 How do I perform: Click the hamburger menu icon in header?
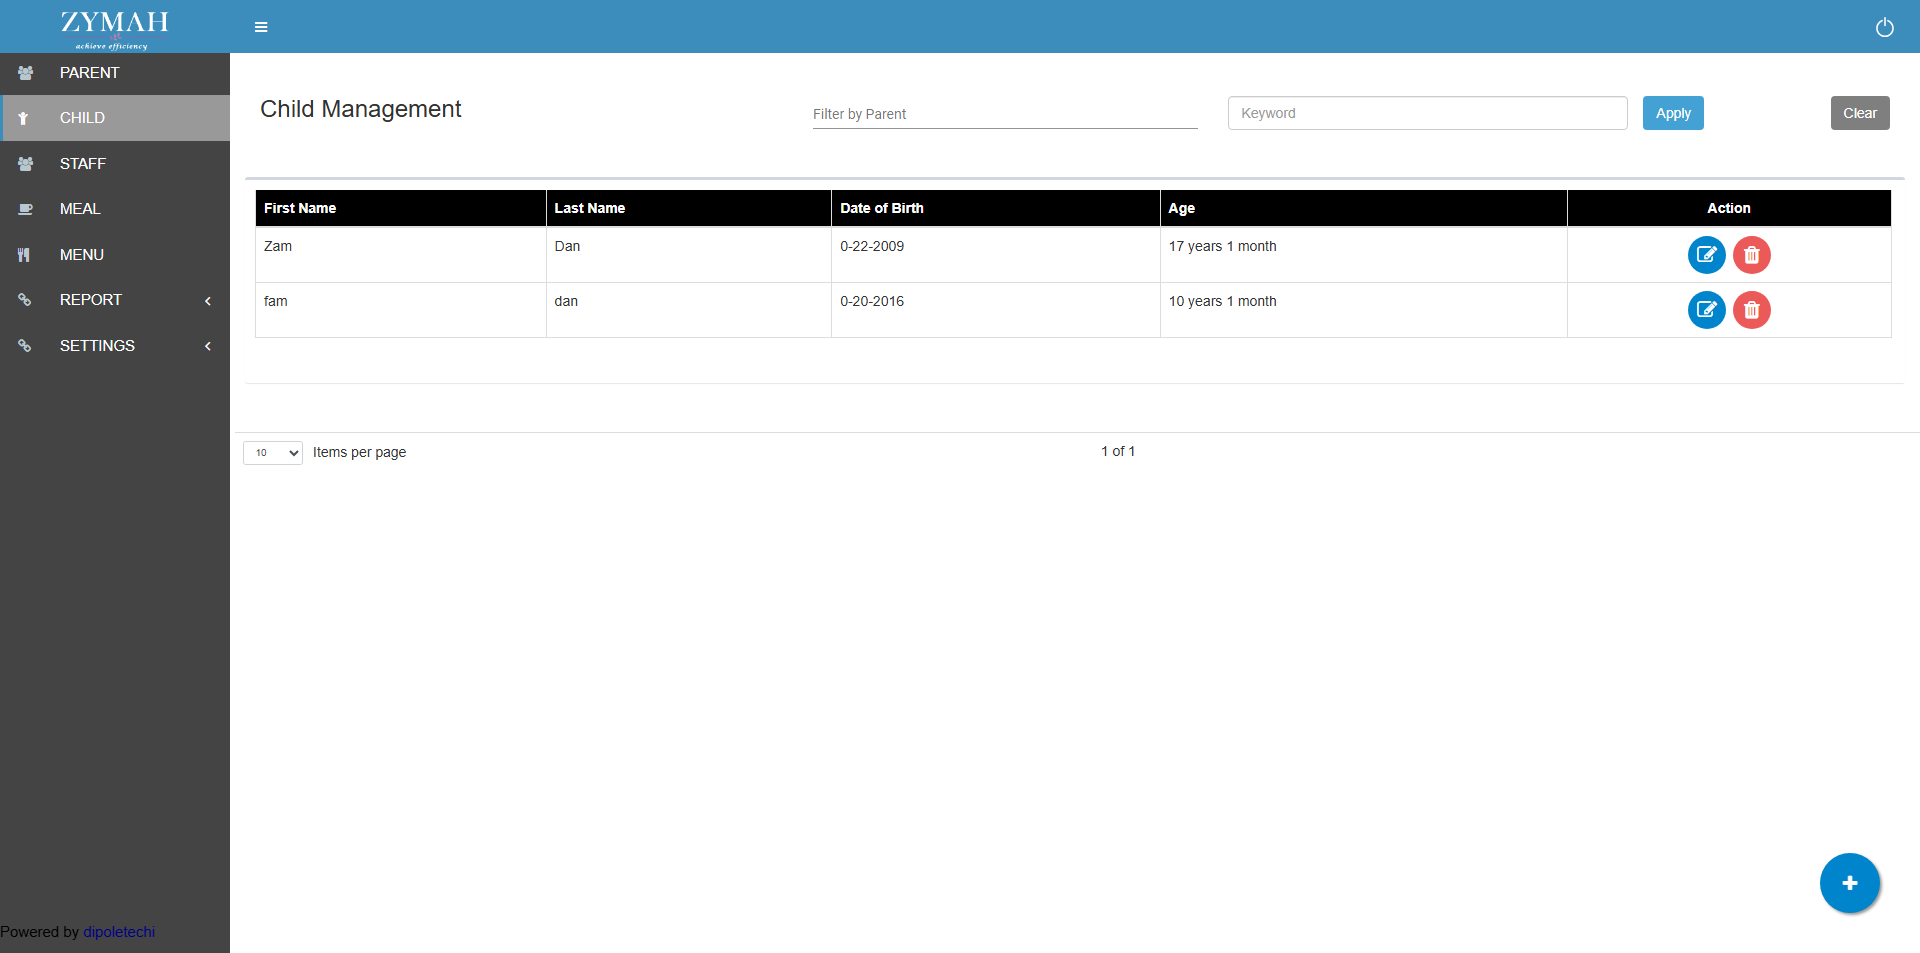[x=261, y=27]
